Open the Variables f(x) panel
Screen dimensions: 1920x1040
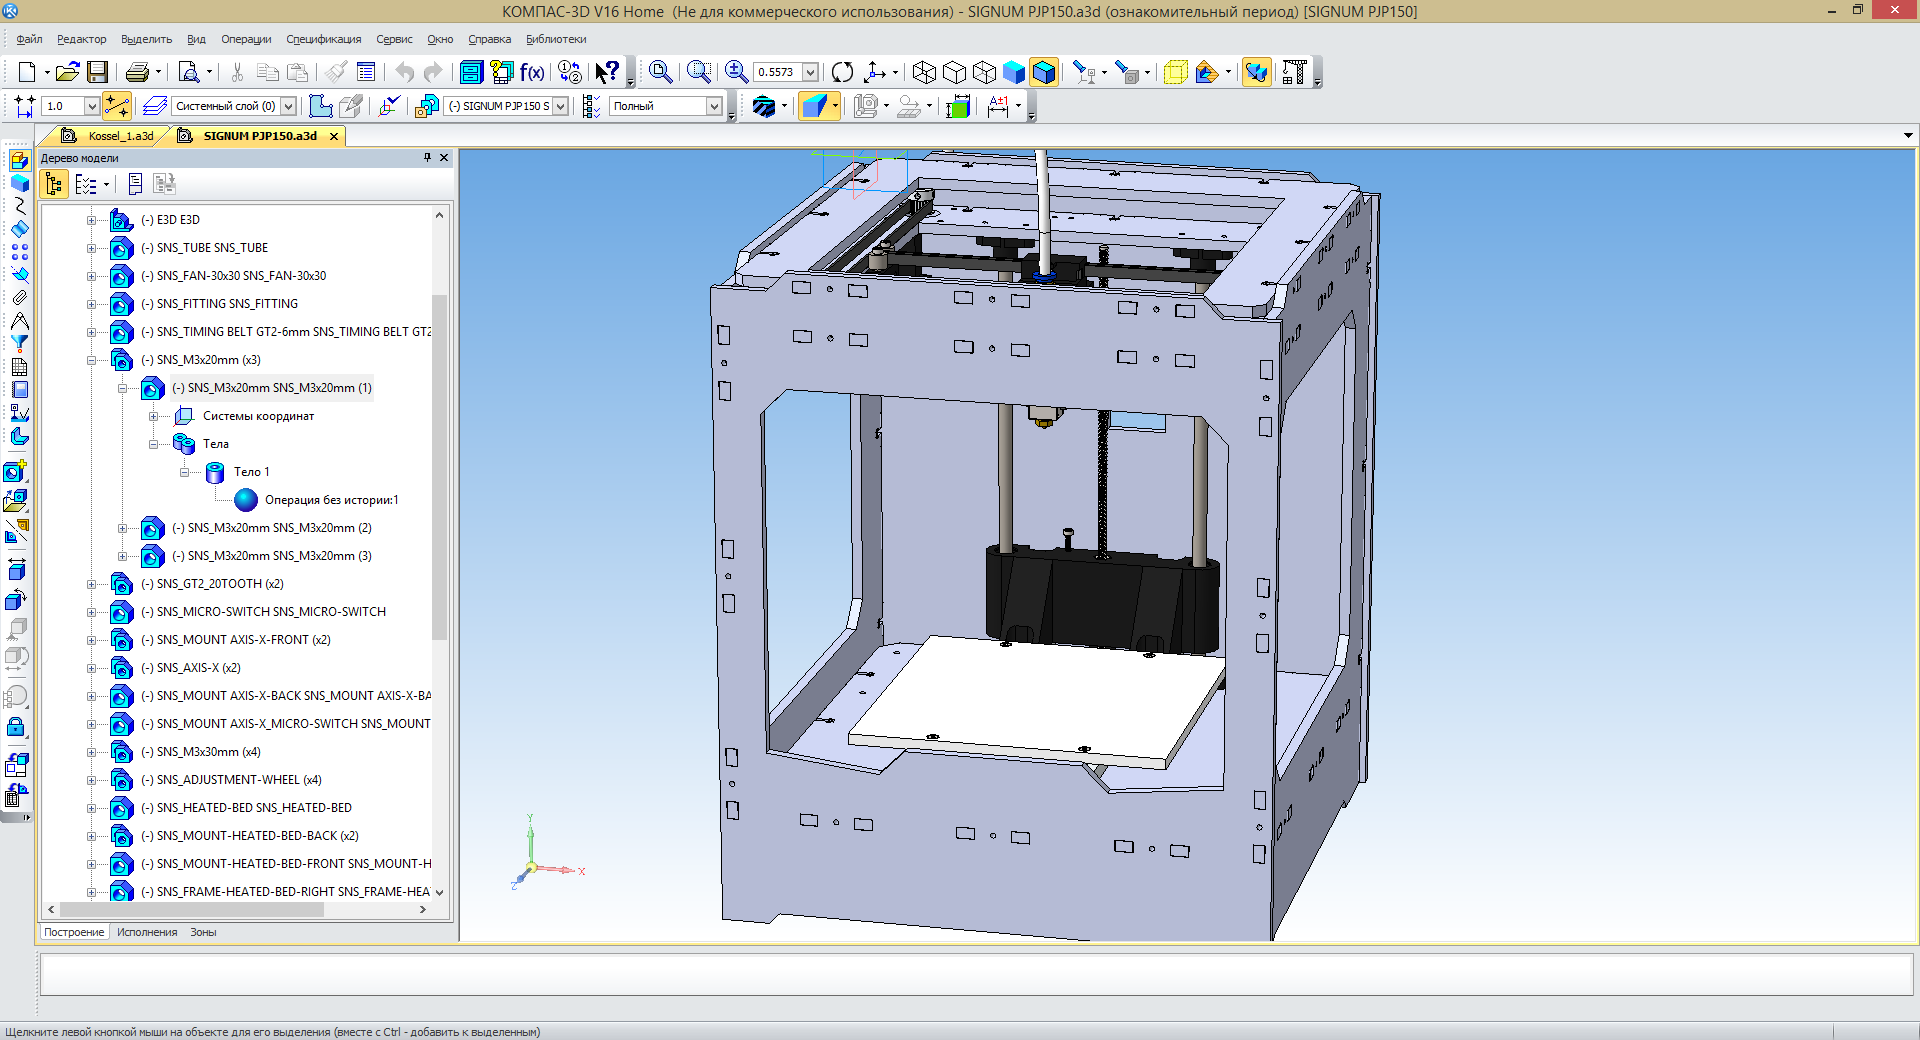(532, 72)
